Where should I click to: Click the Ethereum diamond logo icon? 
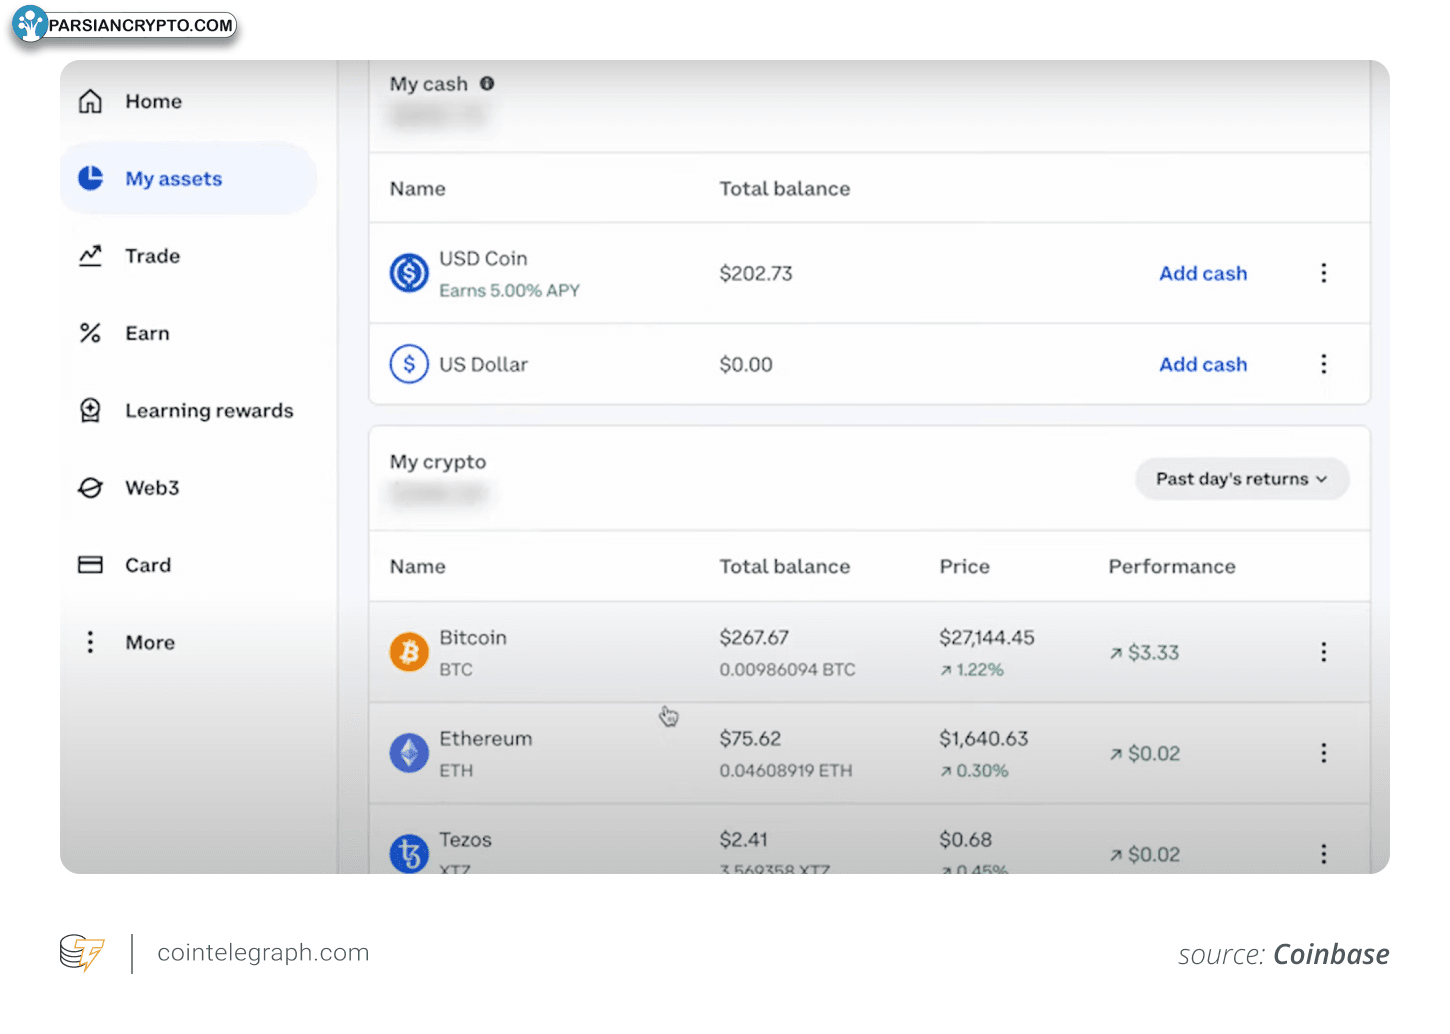point(409,753)
